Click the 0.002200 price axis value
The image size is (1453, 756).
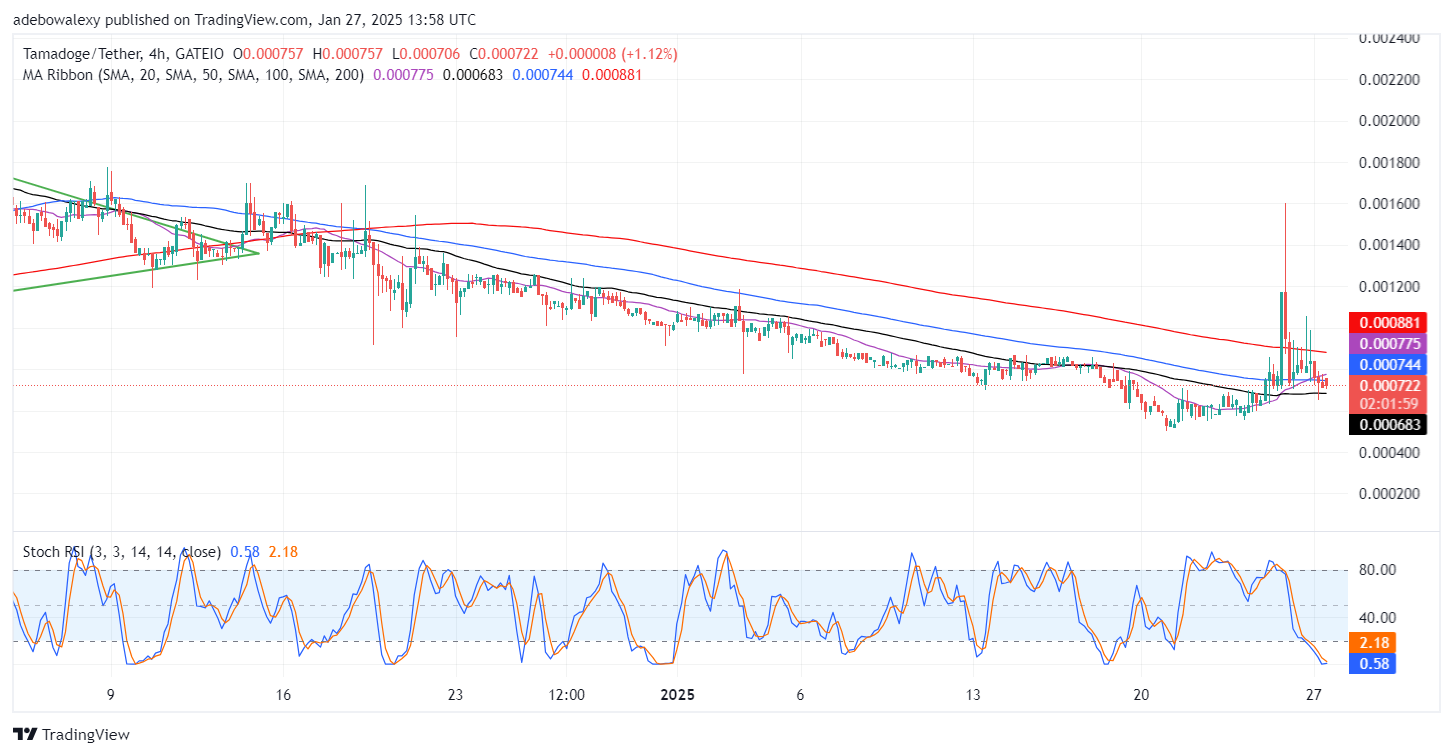[1390, 80]
